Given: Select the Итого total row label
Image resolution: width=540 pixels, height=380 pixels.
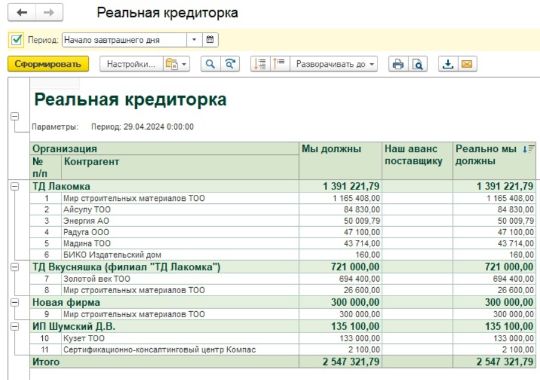Looking at the screenshot, I should pos(46,362).
